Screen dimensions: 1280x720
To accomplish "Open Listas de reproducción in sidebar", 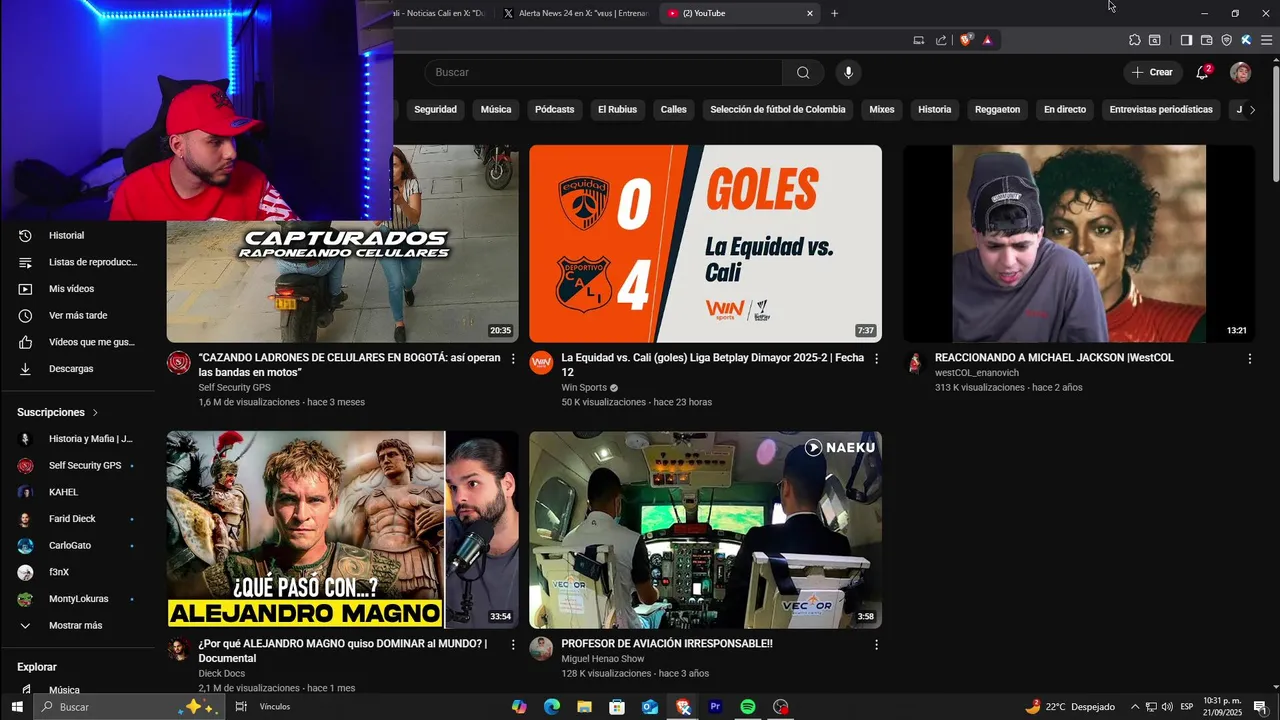I will click(x=78, y=262).
